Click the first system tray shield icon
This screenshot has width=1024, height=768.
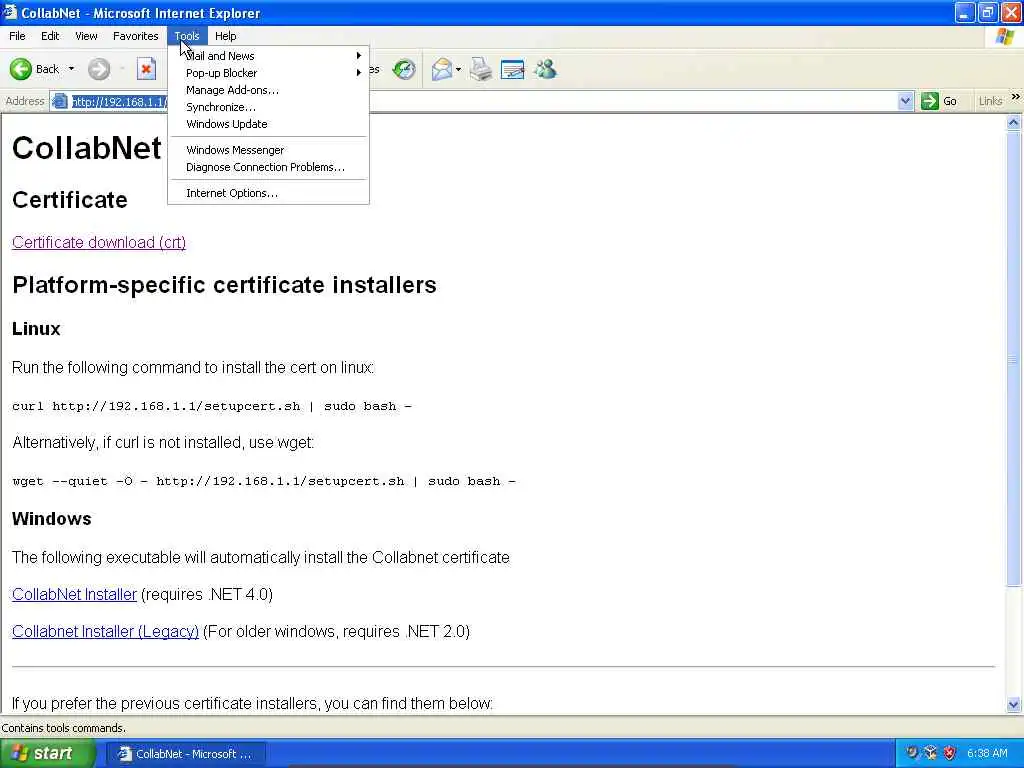[x=912, y=754]
